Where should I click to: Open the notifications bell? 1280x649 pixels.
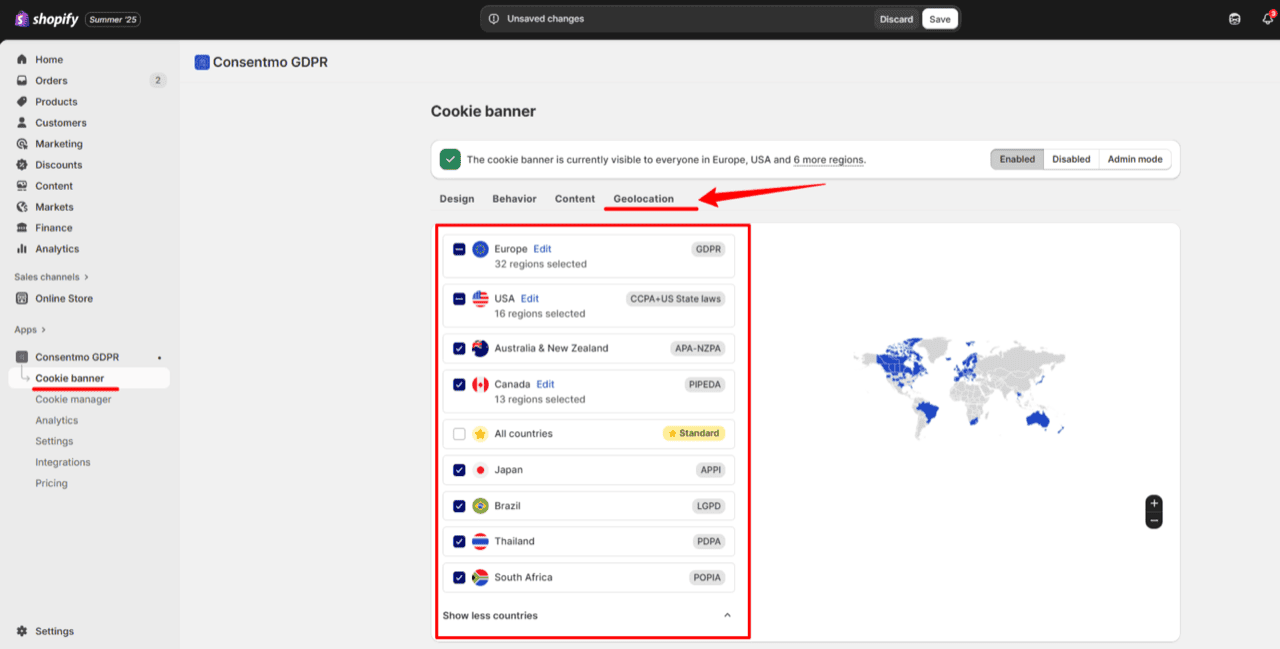(x=1268, y=18)
